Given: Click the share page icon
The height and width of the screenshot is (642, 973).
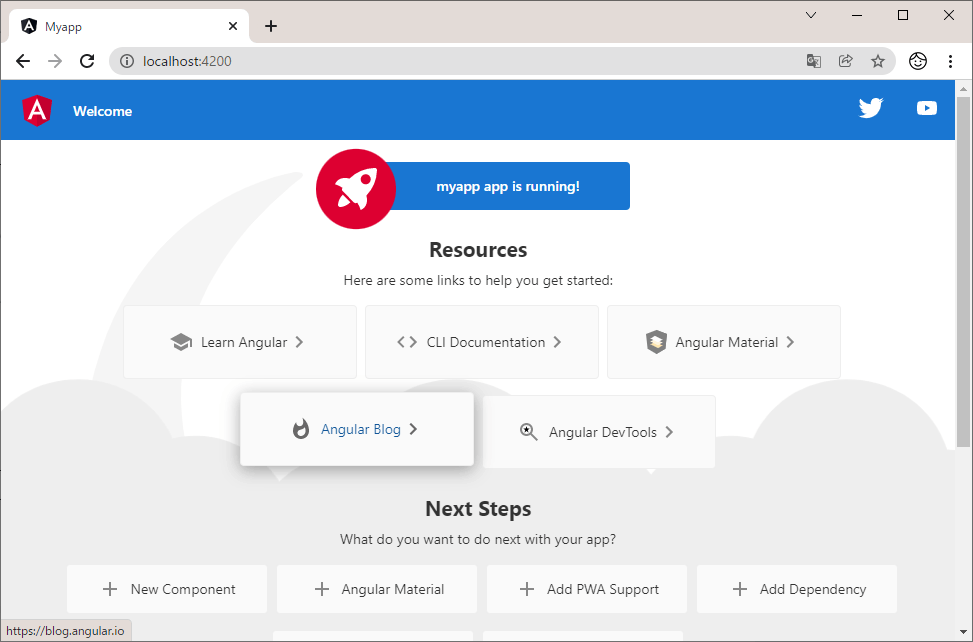Looking at the screenshot, I should (845, 61).
